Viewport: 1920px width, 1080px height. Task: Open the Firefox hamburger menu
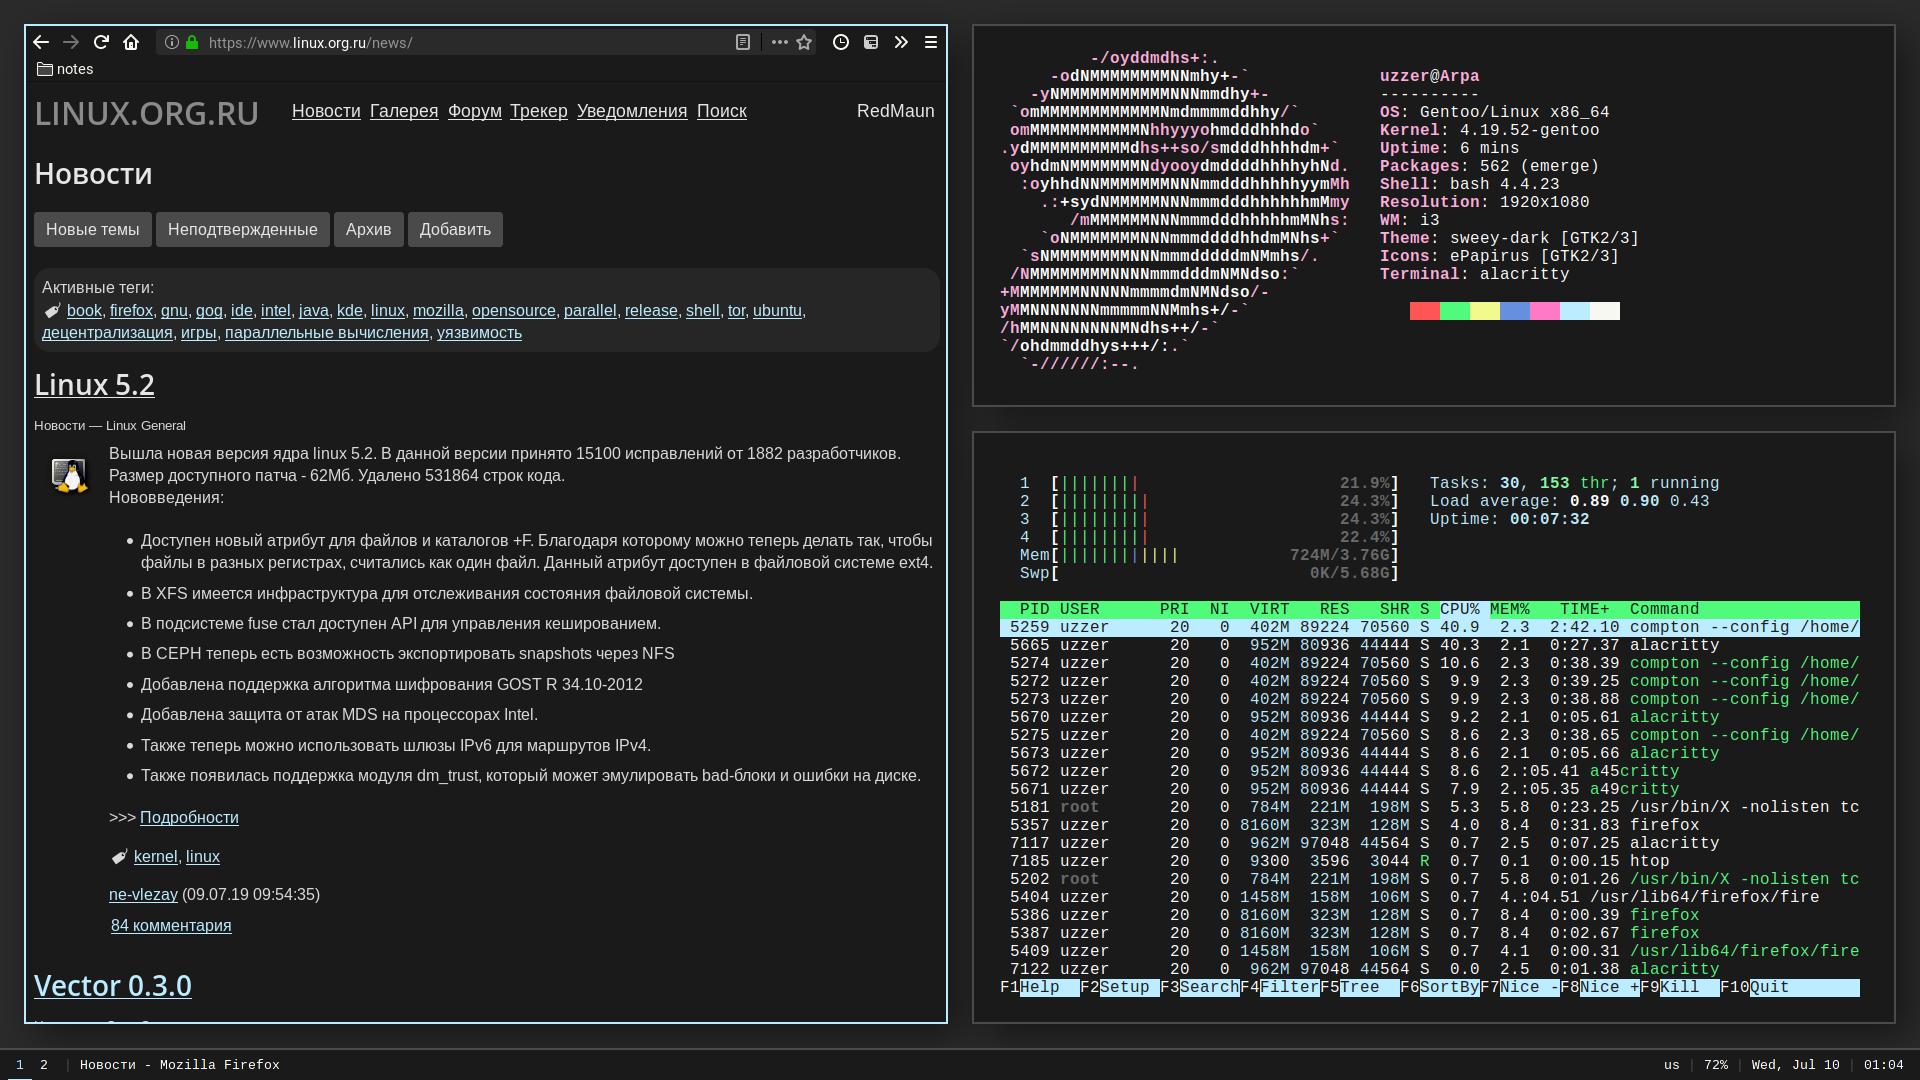pyautogui.click(x=931, y=42)
